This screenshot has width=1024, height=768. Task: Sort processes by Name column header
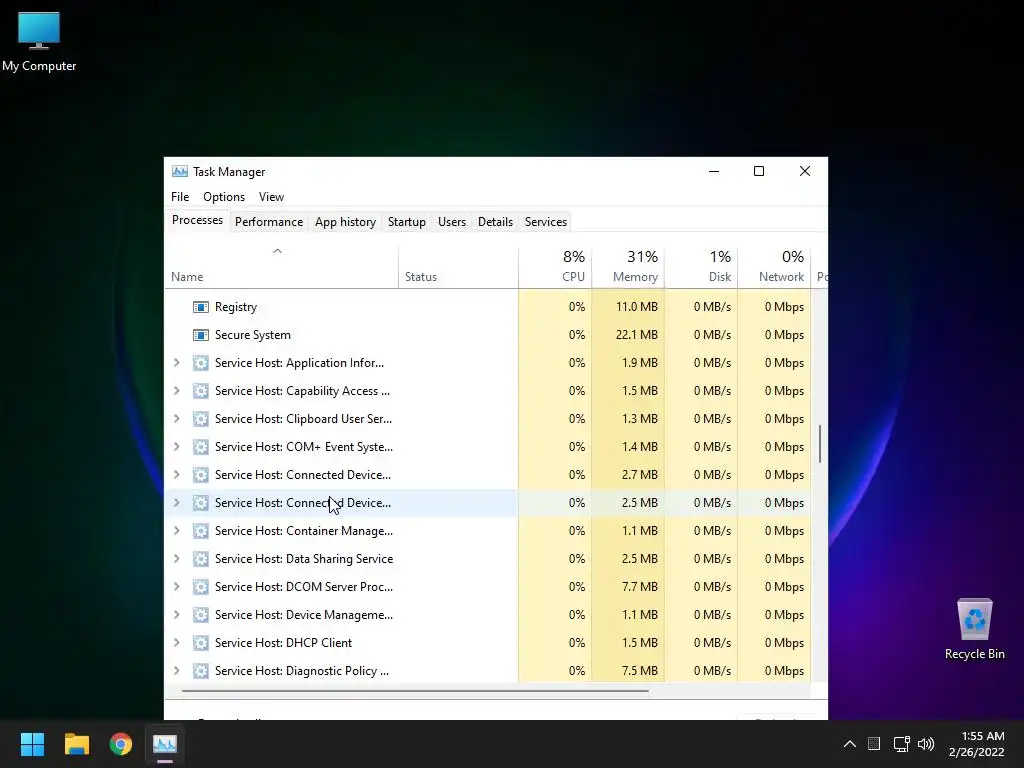pos(281,268)
